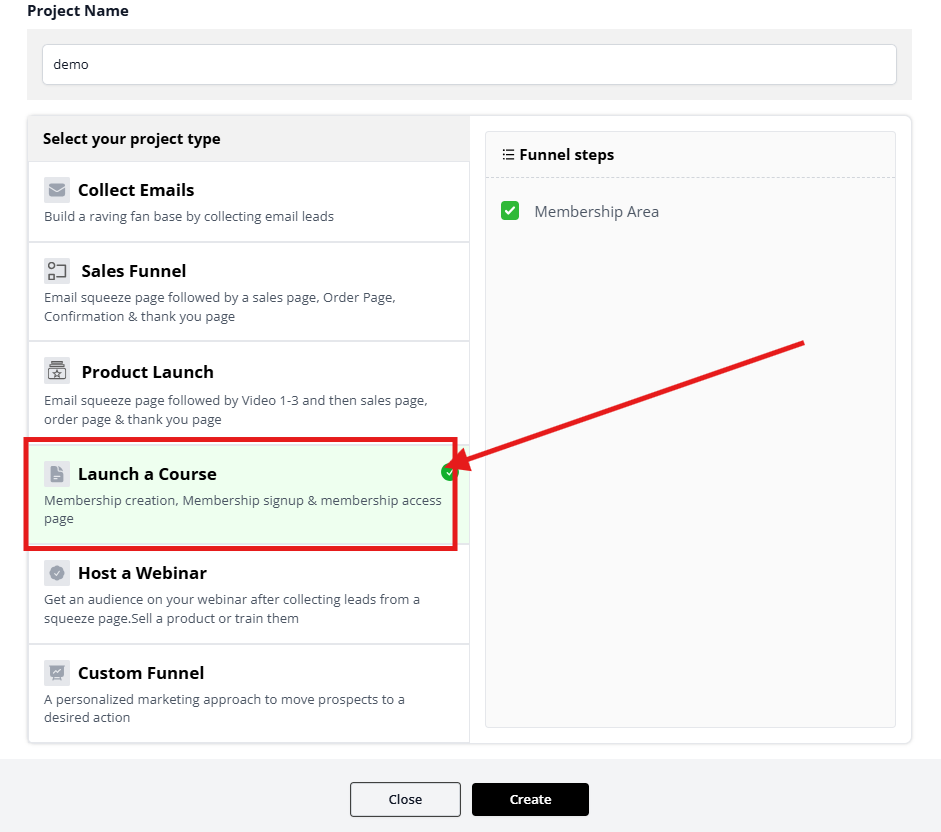Image resolution: width=941 pixels, height=832 pixels.
Task: Click the 'Email squeeze page followed by Video 1-3' description
Action: pos(236,410)
